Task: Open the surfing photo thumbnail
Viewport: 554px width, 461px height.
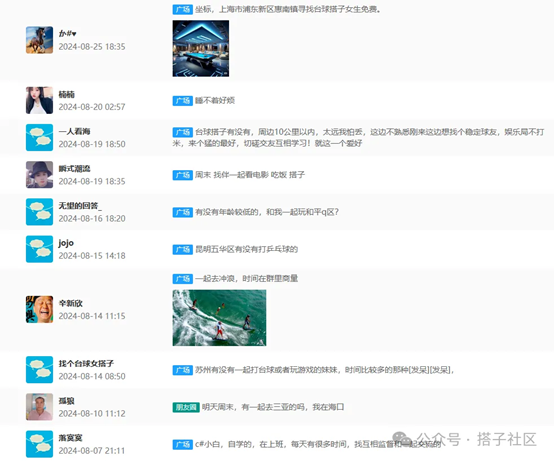Action: (x=219, y=318)
